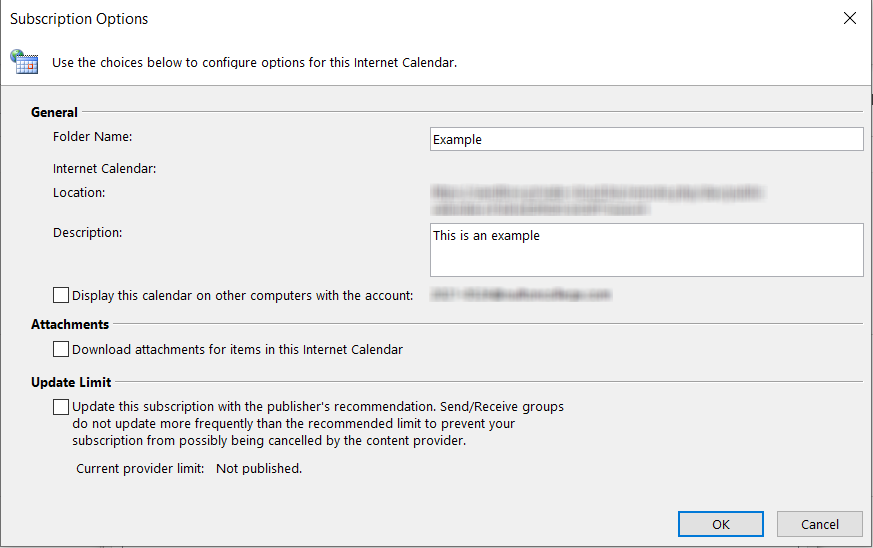Click into the Folder Name field
This screenshot has width=873, height=548.
tap(646, 139)
